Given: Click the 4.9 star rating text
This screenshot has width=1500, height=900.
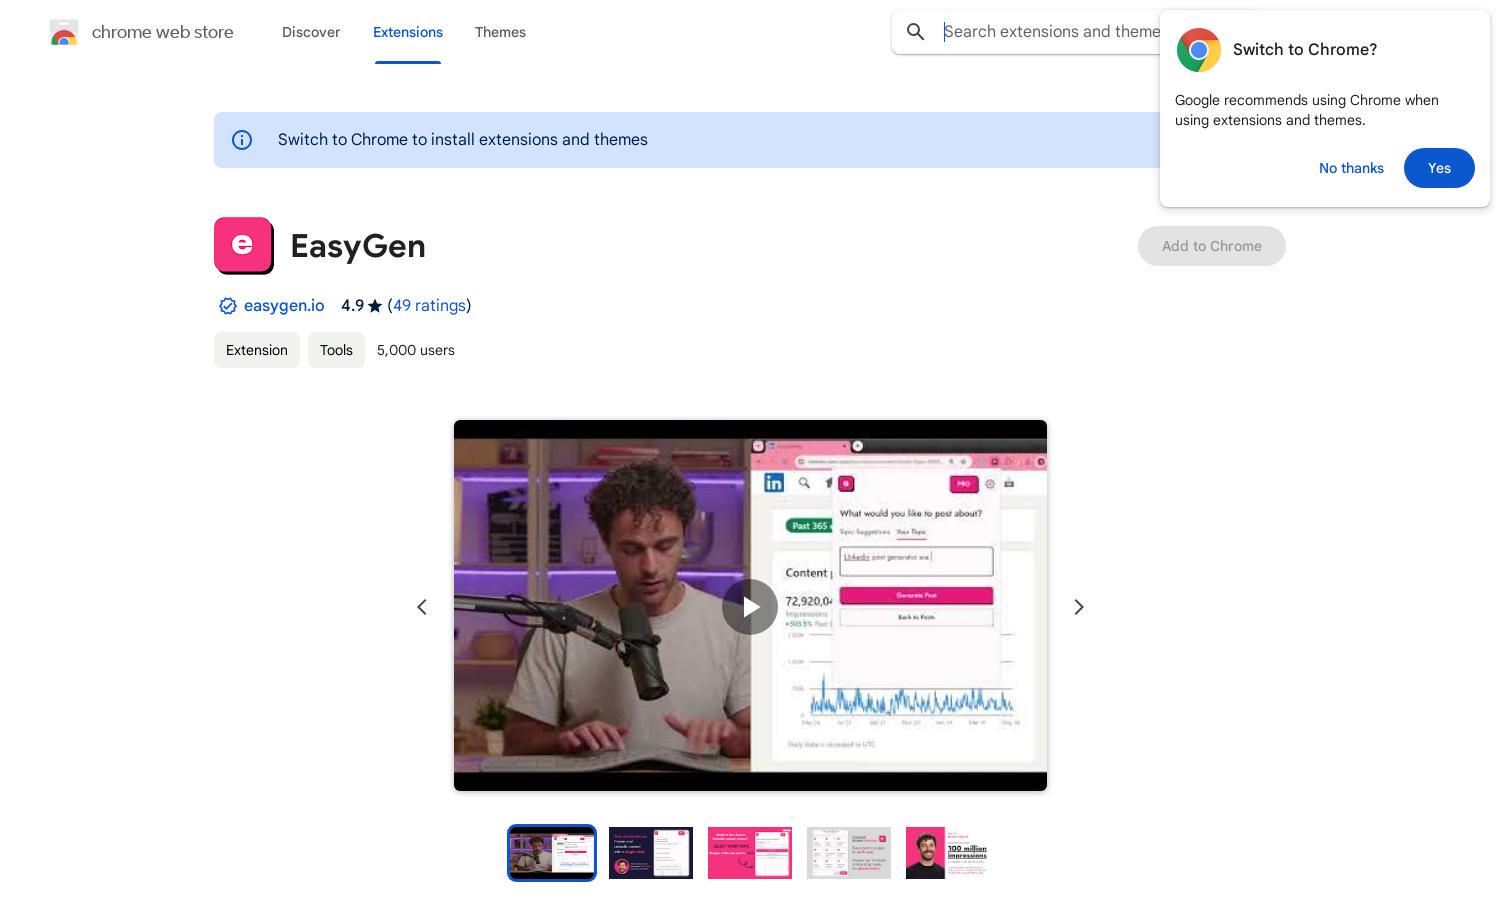Looking at the screenshot, I should 361,305.
